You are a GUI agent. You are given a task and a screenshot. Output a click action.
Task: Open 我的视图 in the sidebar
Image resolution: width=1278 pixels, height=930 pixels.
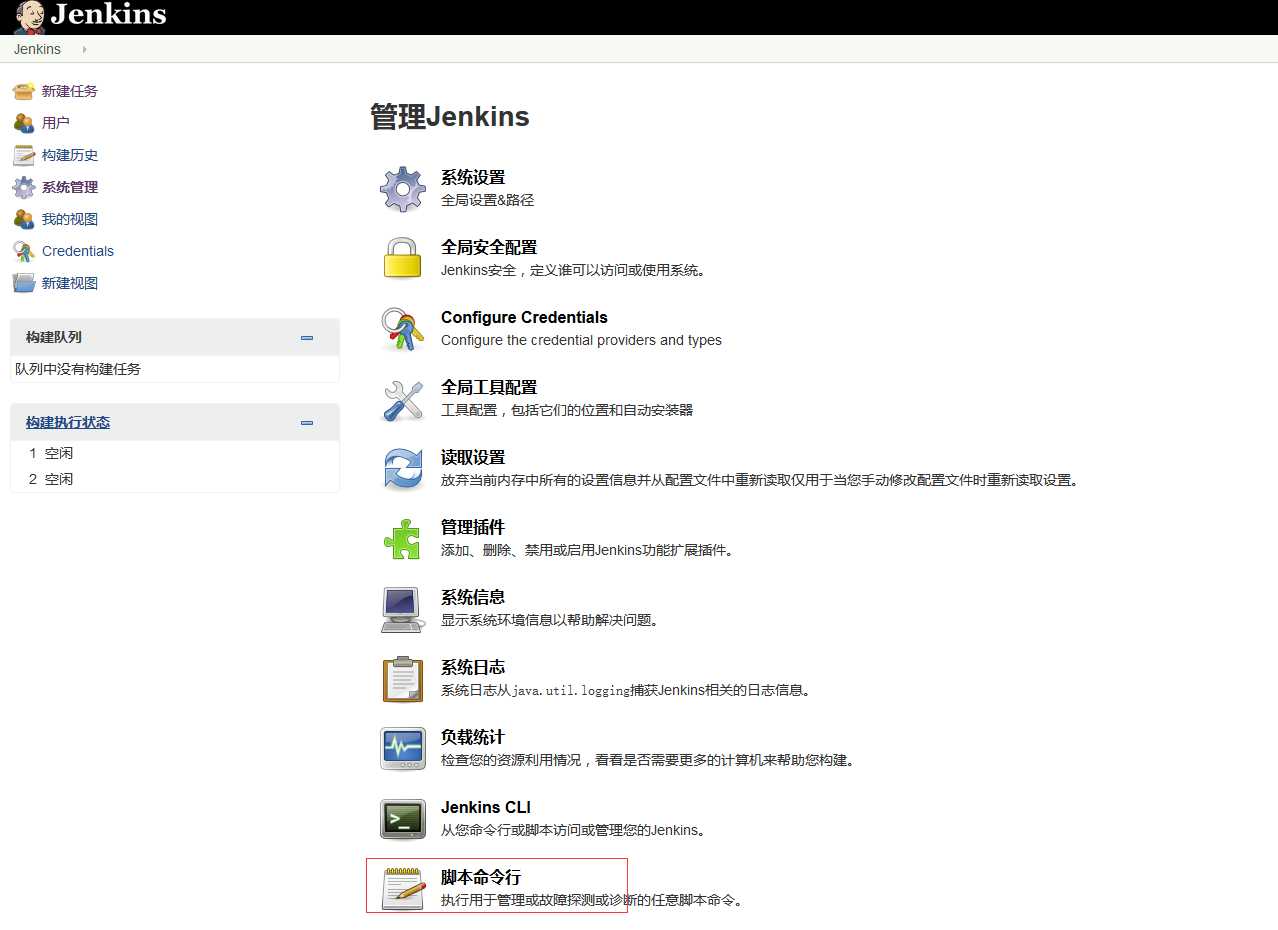pyautogui.click(x=70, y=219)
